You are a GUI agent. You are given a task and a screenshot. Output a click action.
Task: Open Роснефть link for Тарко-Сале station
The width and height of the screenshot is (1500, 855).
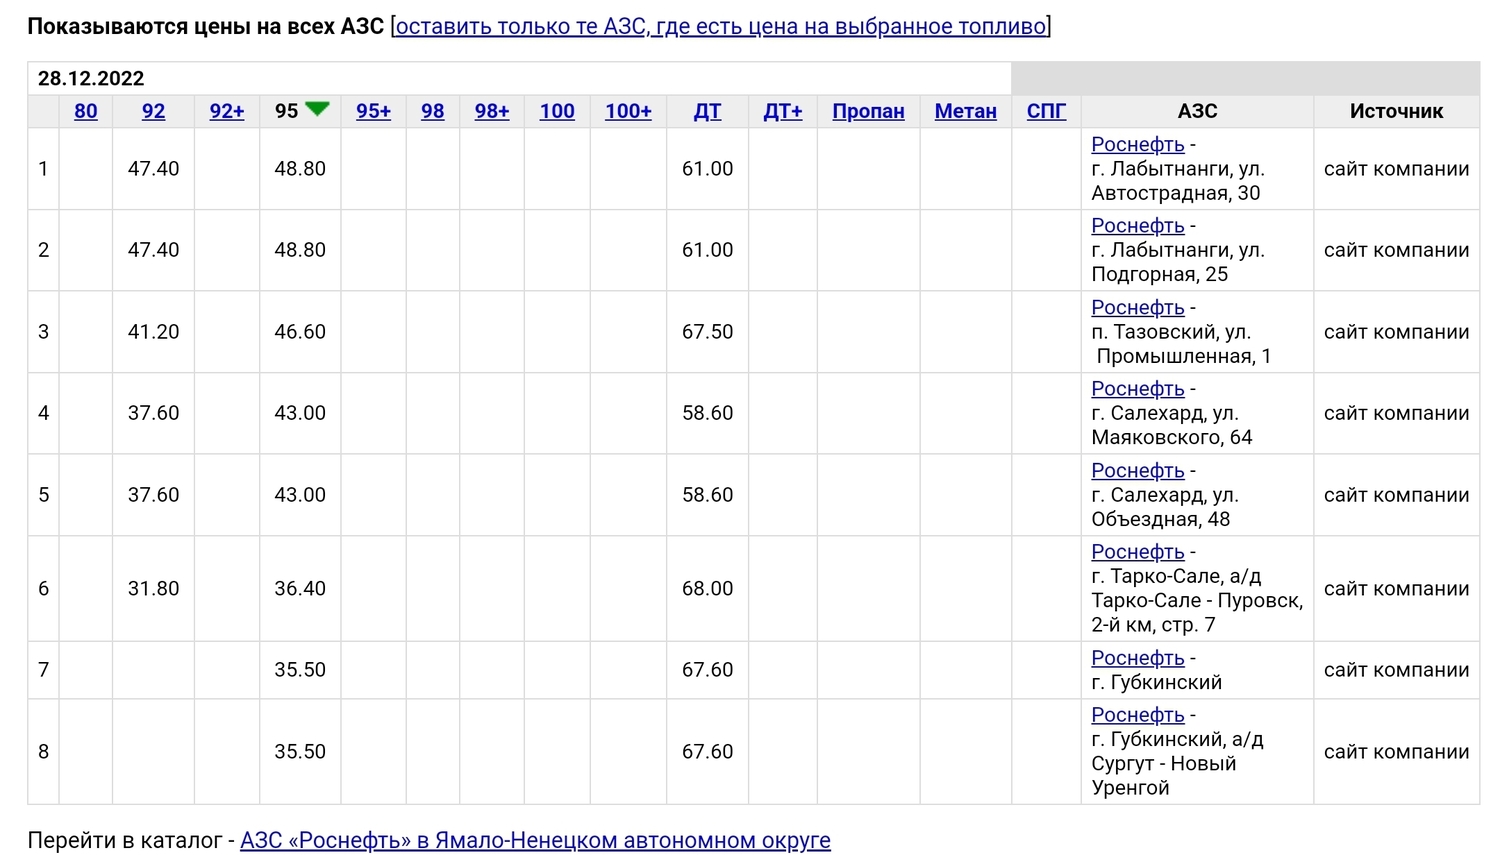pyautogui.click(x=1137, y=551)
